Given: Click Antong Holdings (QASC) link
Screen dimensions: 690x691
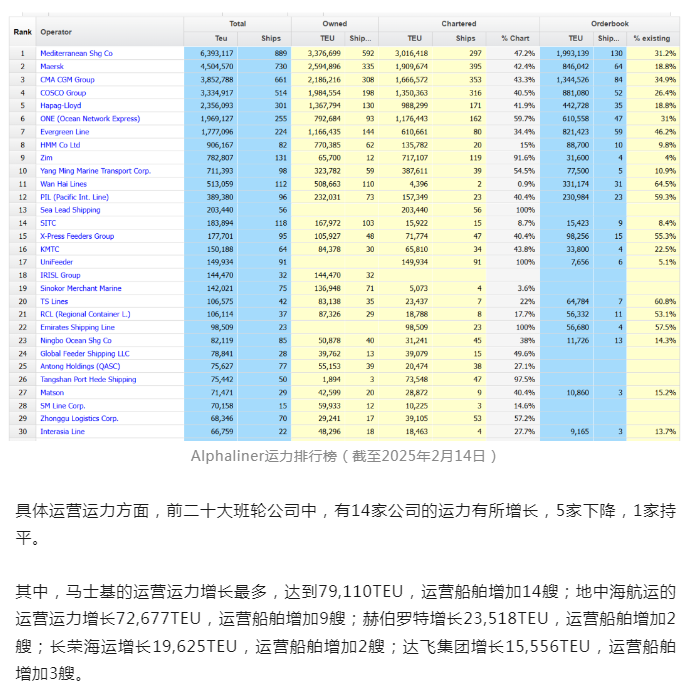Looking at the screenshot, I should (x=80, y=366).
